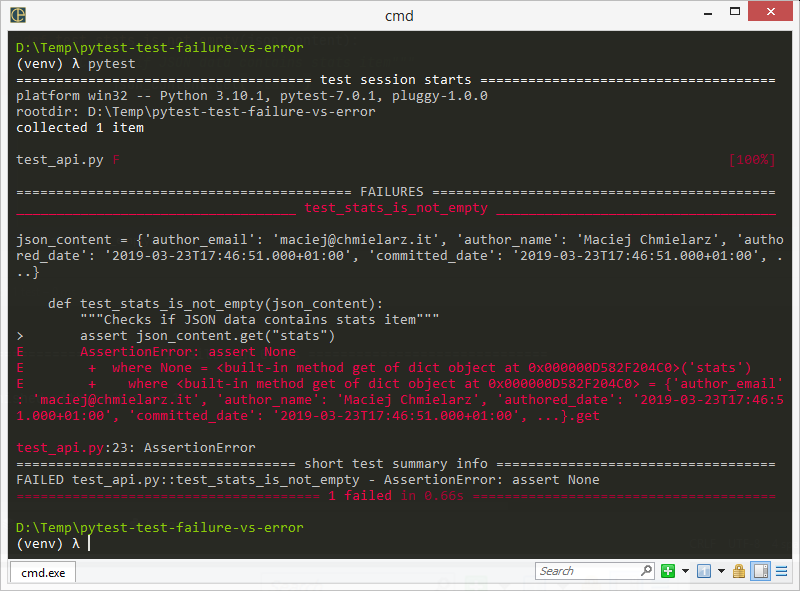The image size is (800, 591).
Task: Toggle the padlock console lock icon
Action: click(x=739, y=571)
